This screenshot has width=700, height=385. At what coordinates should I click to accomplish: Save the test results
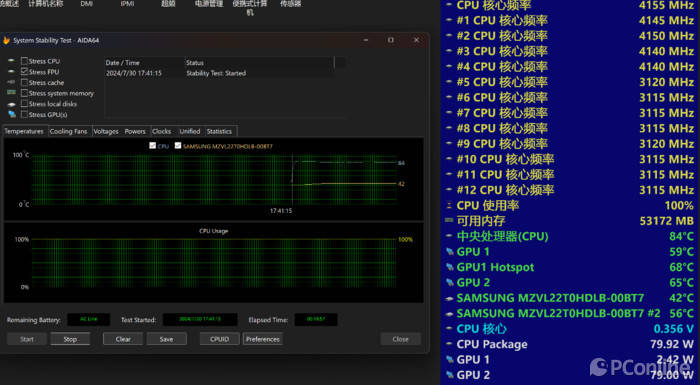coord(167,339)
